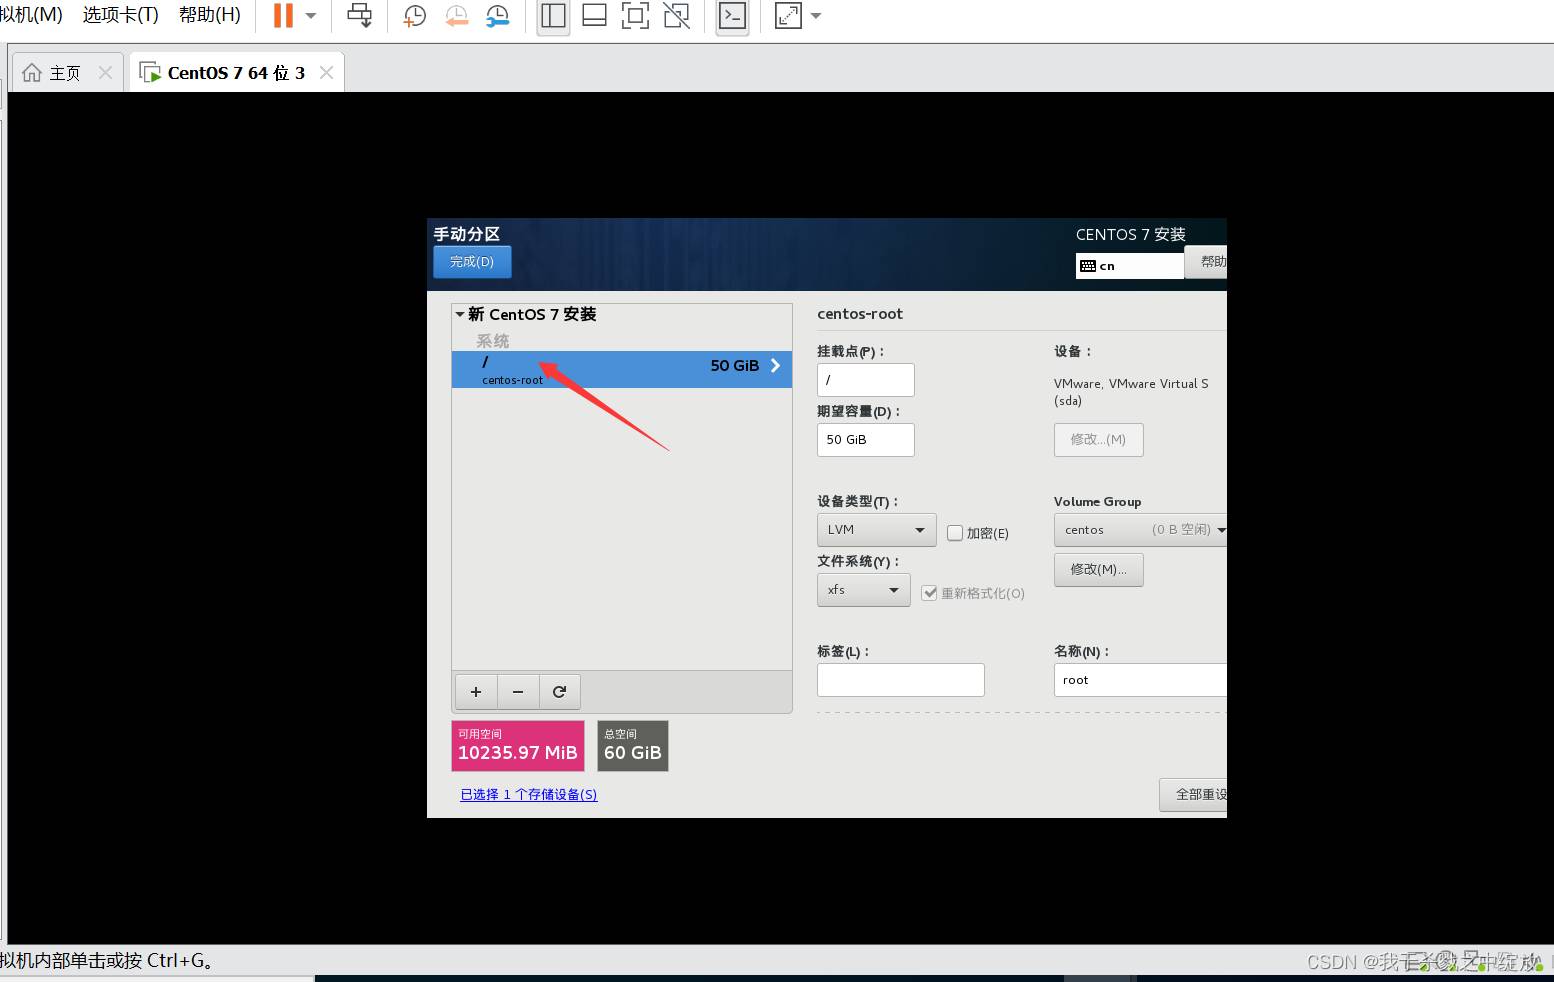
Task: Open the LVM device type dropdown
Action: coord(876,530)
